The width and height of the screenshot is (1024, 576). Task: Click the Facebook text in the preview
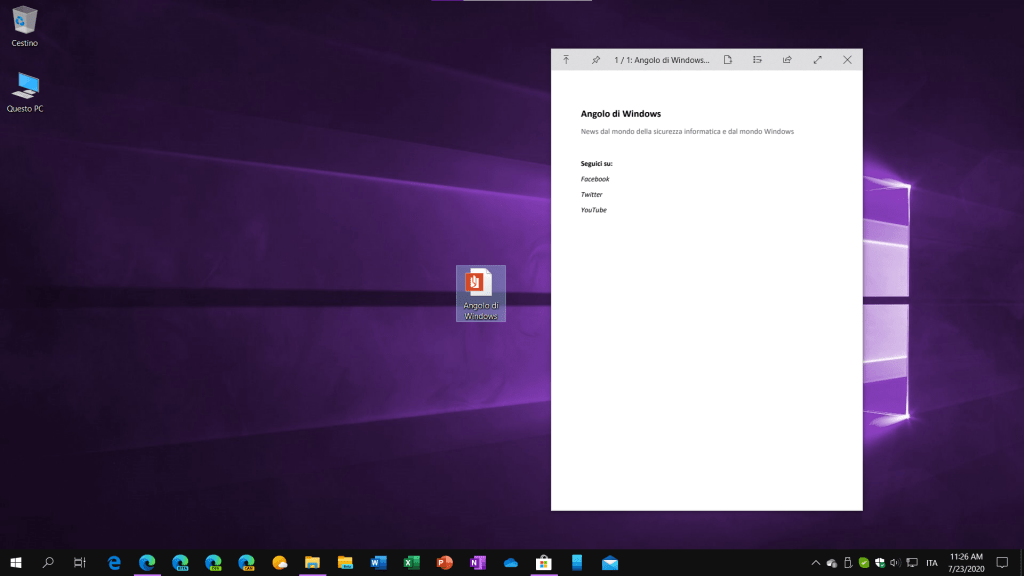(x=595, y=179)
